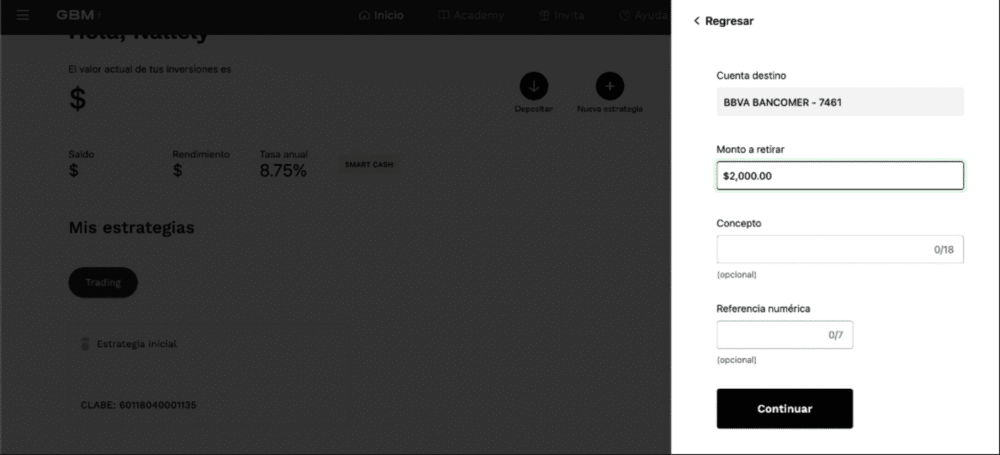1000x455 pixels.
Task: Open the Academy menu item
Action: click(x=471, y=15)
